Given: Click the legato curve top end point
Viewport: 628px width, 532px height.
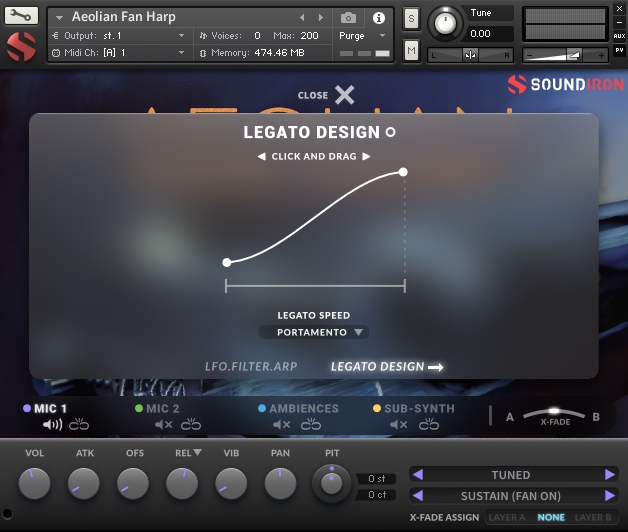Looking at the screenshot, I should tap(403, 172).
